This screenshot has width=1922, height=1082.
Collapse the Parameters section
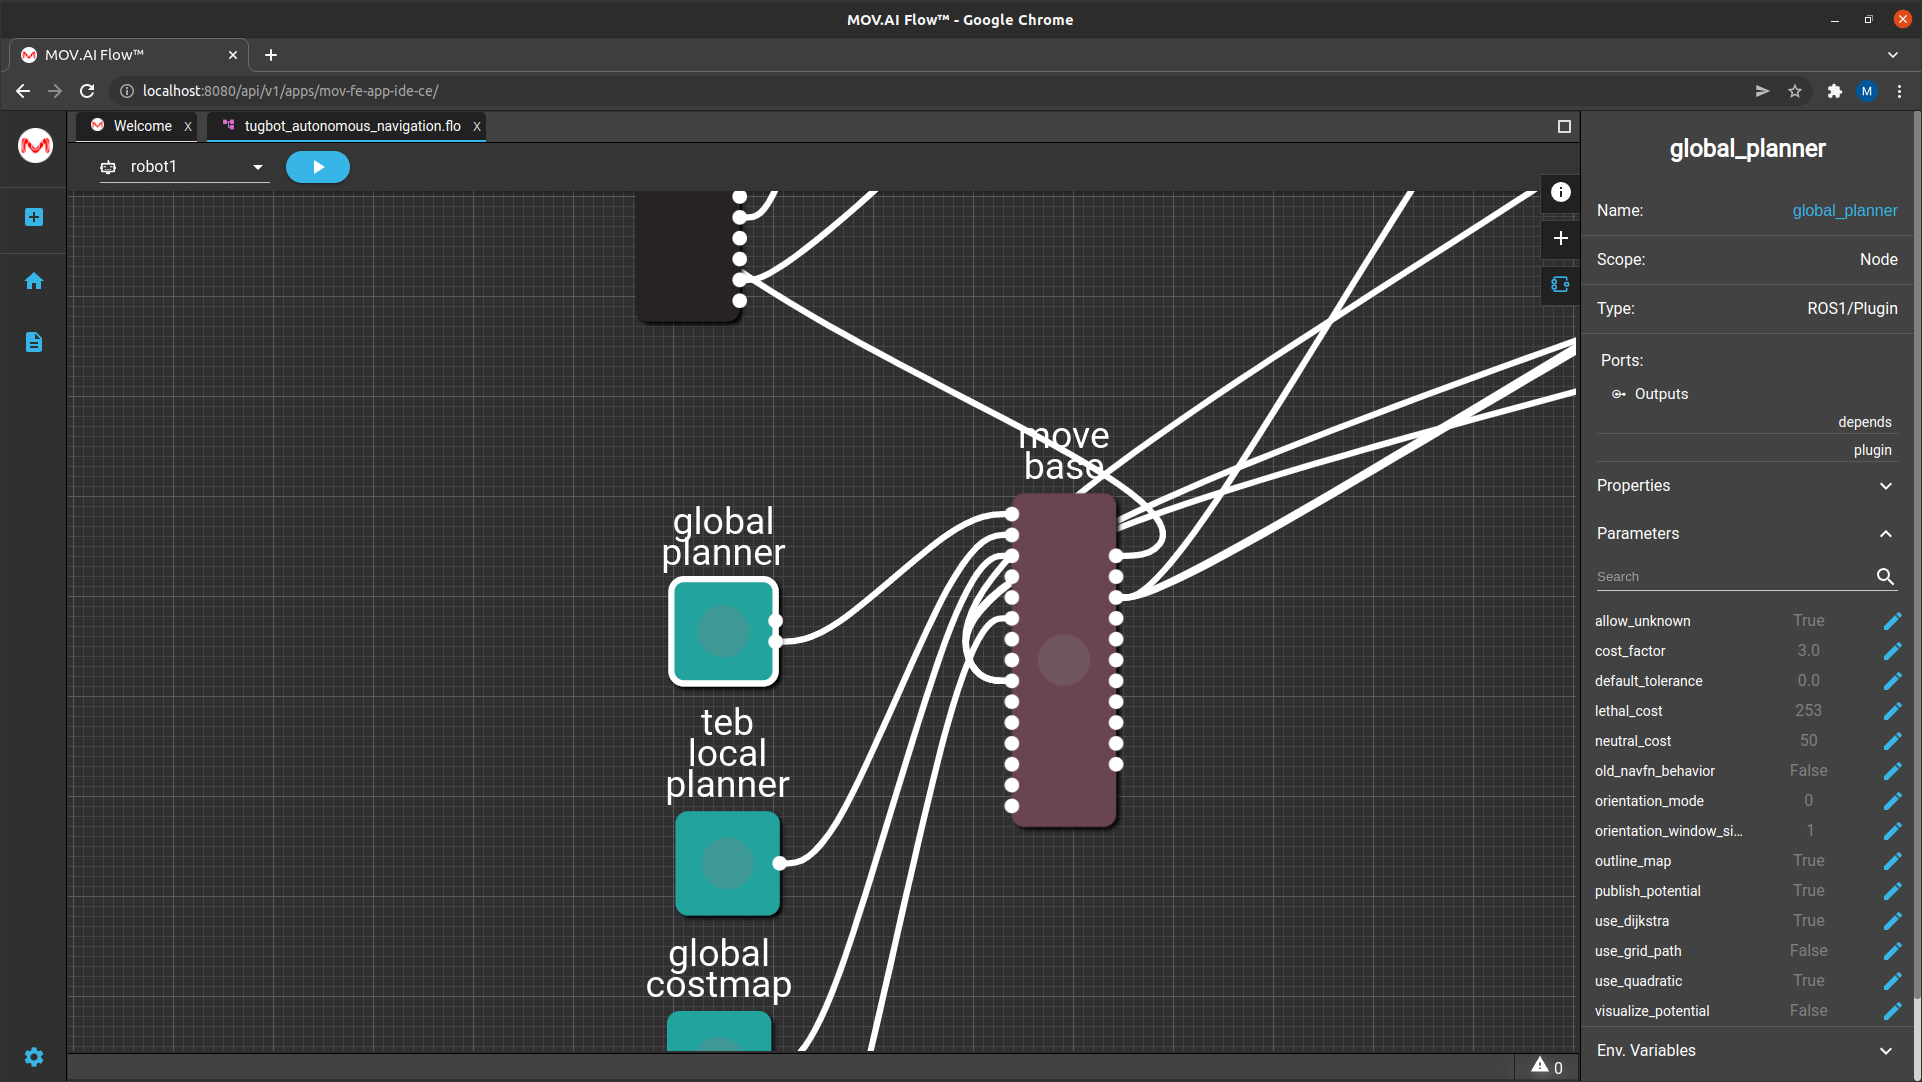pos(1747,534)
